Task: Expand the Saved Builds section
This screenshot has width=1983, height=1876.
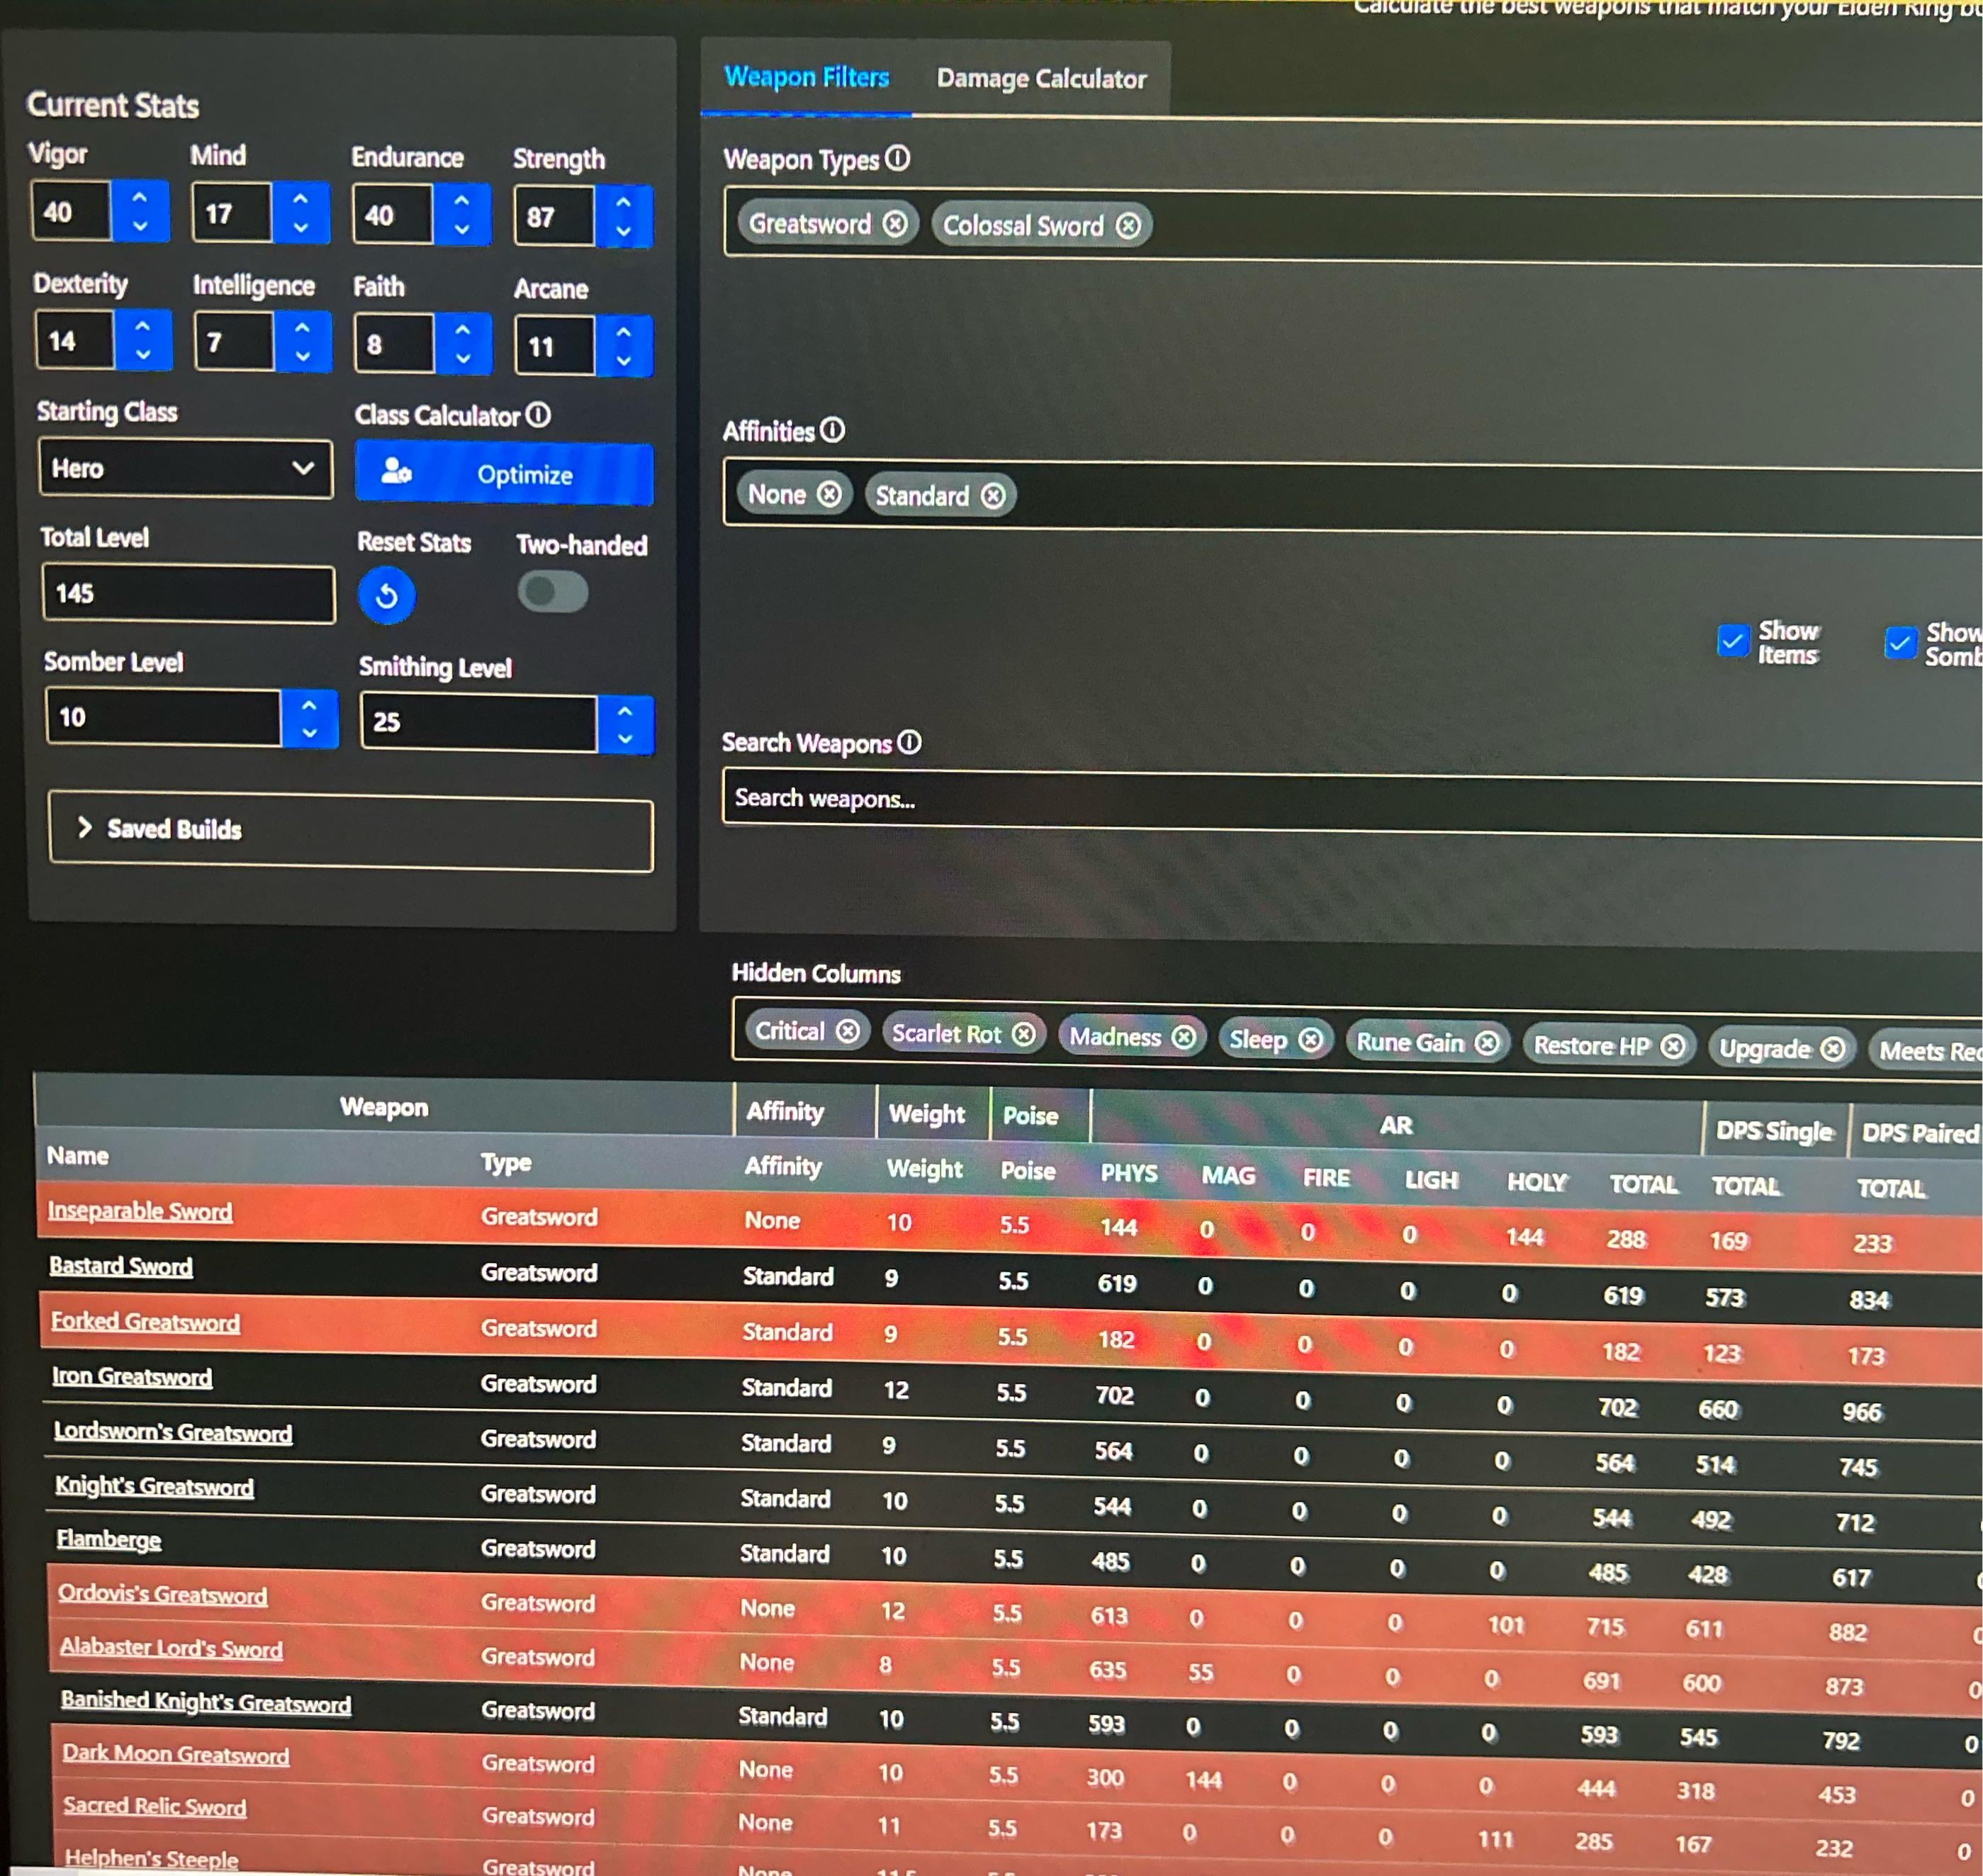Action: [x=351, y=832]
